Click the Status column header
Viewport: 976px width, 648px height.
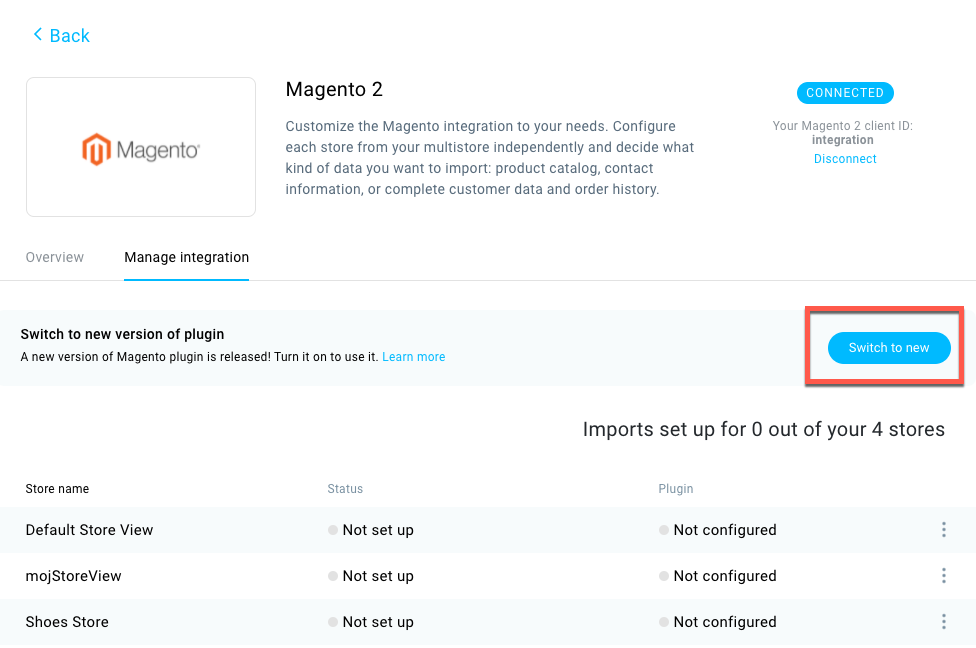pos(345,489)
